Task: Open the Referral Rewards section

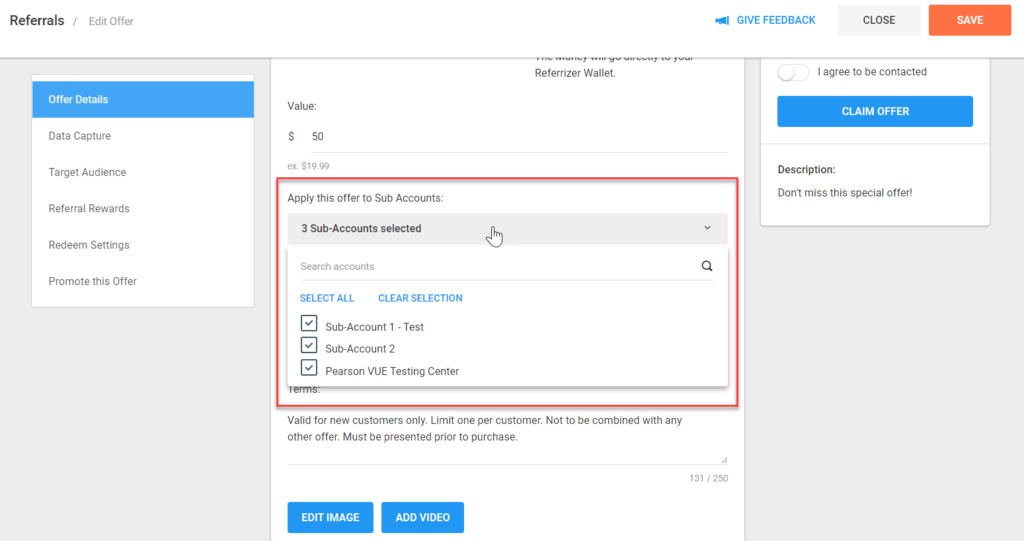Action: coord(89,209)
